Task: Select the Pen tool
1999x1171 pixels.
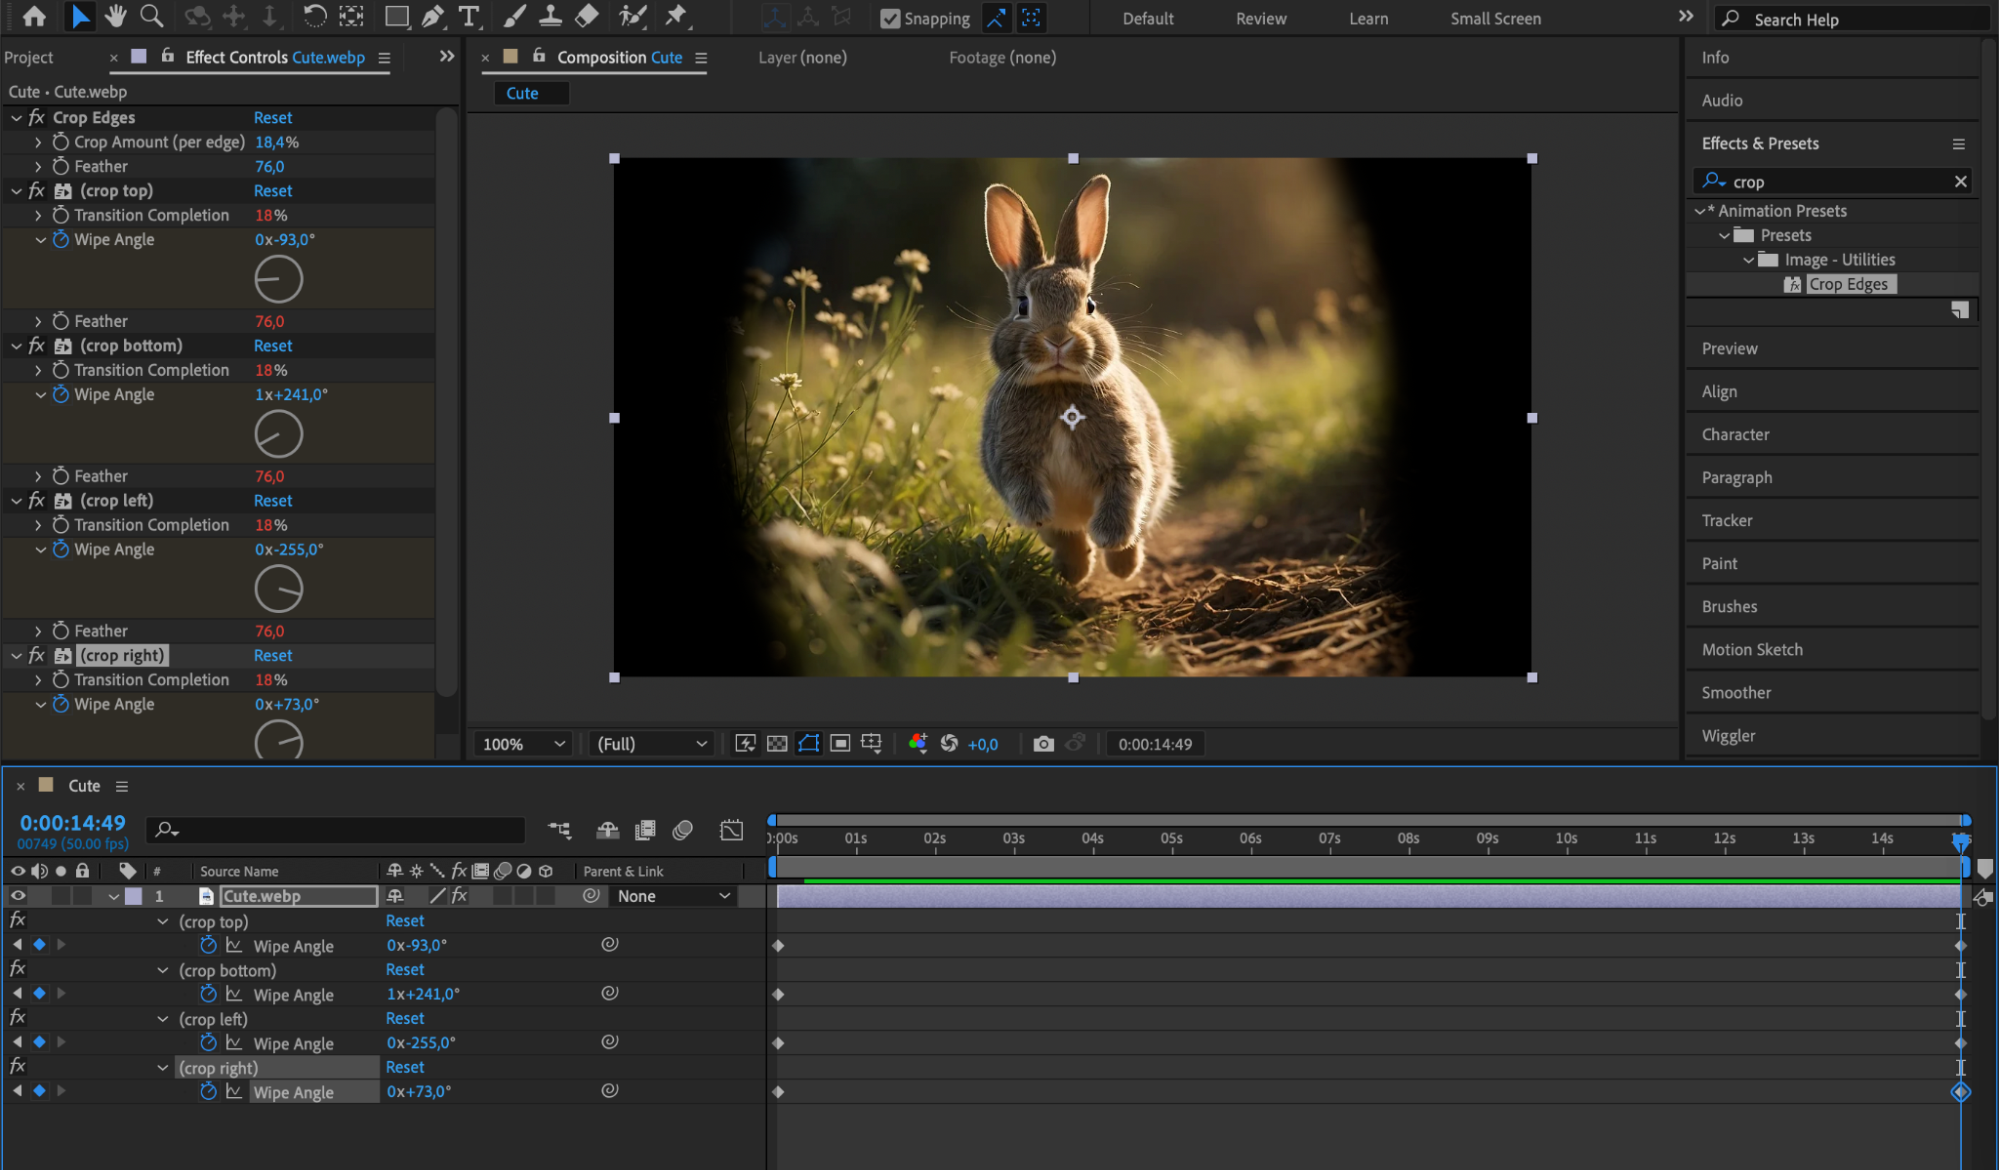Action: pos(433,16)
